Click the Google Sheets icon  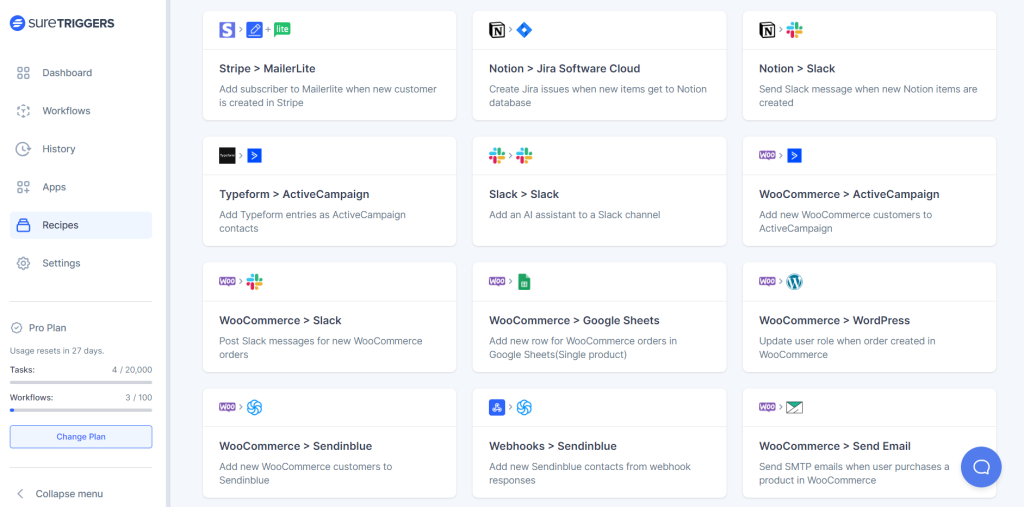tap(524, 282)
